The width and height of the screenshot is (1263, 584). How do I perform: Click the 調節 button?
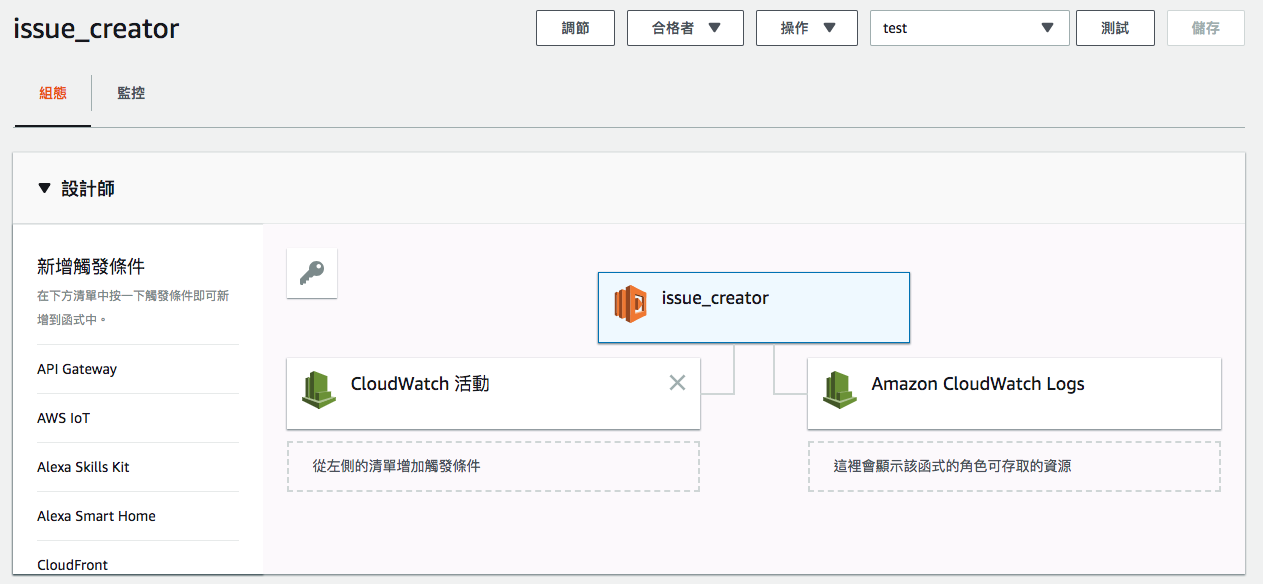click(x=575, y=28)
